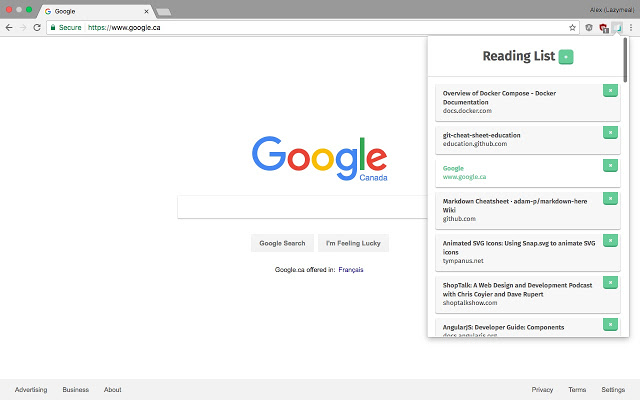Click the red extension icon in toolbar
Screen dimensions: 640x400
coord(604,28)
